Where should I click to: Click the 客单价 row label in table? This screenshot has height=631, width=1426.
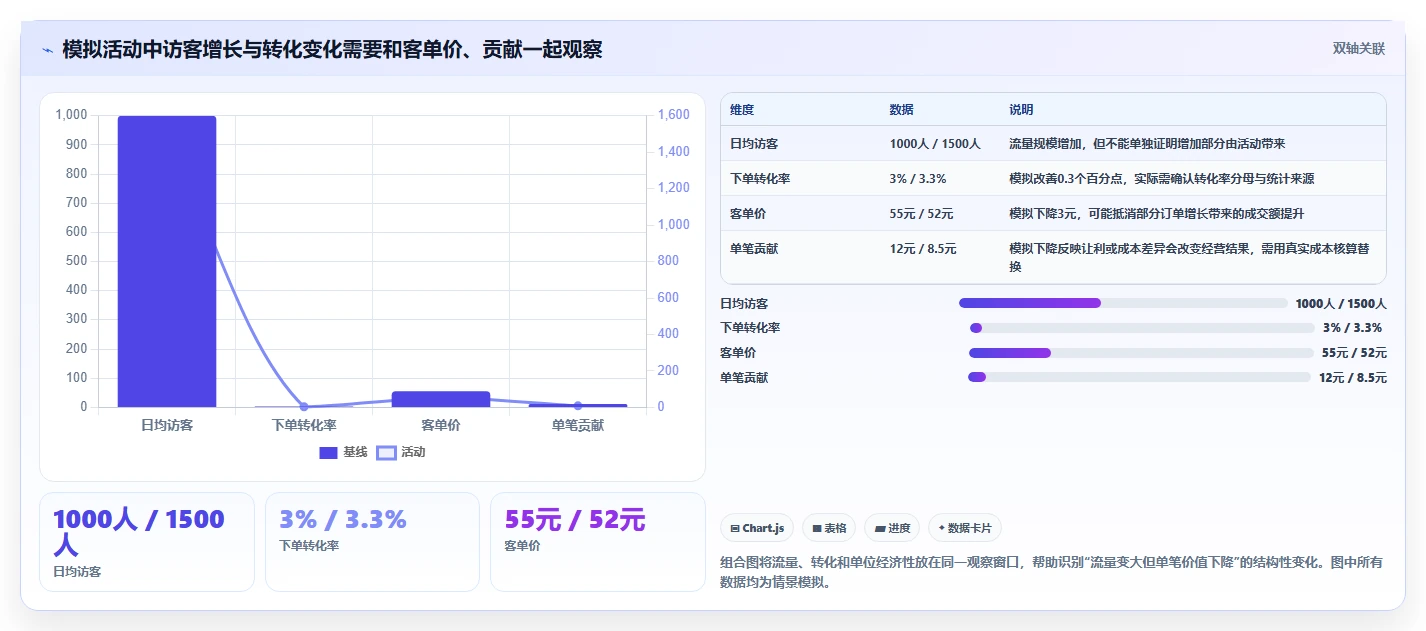click(748, 214)
